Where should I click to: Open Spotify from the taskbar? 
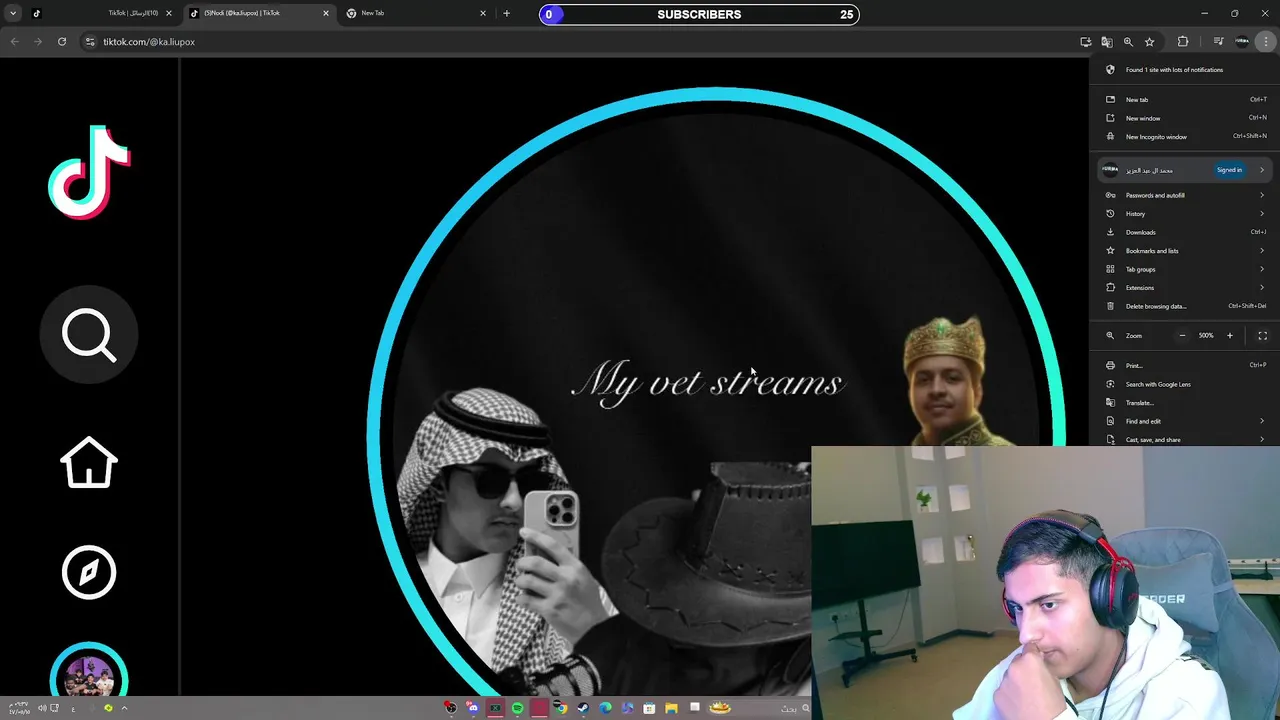(517, 708)
